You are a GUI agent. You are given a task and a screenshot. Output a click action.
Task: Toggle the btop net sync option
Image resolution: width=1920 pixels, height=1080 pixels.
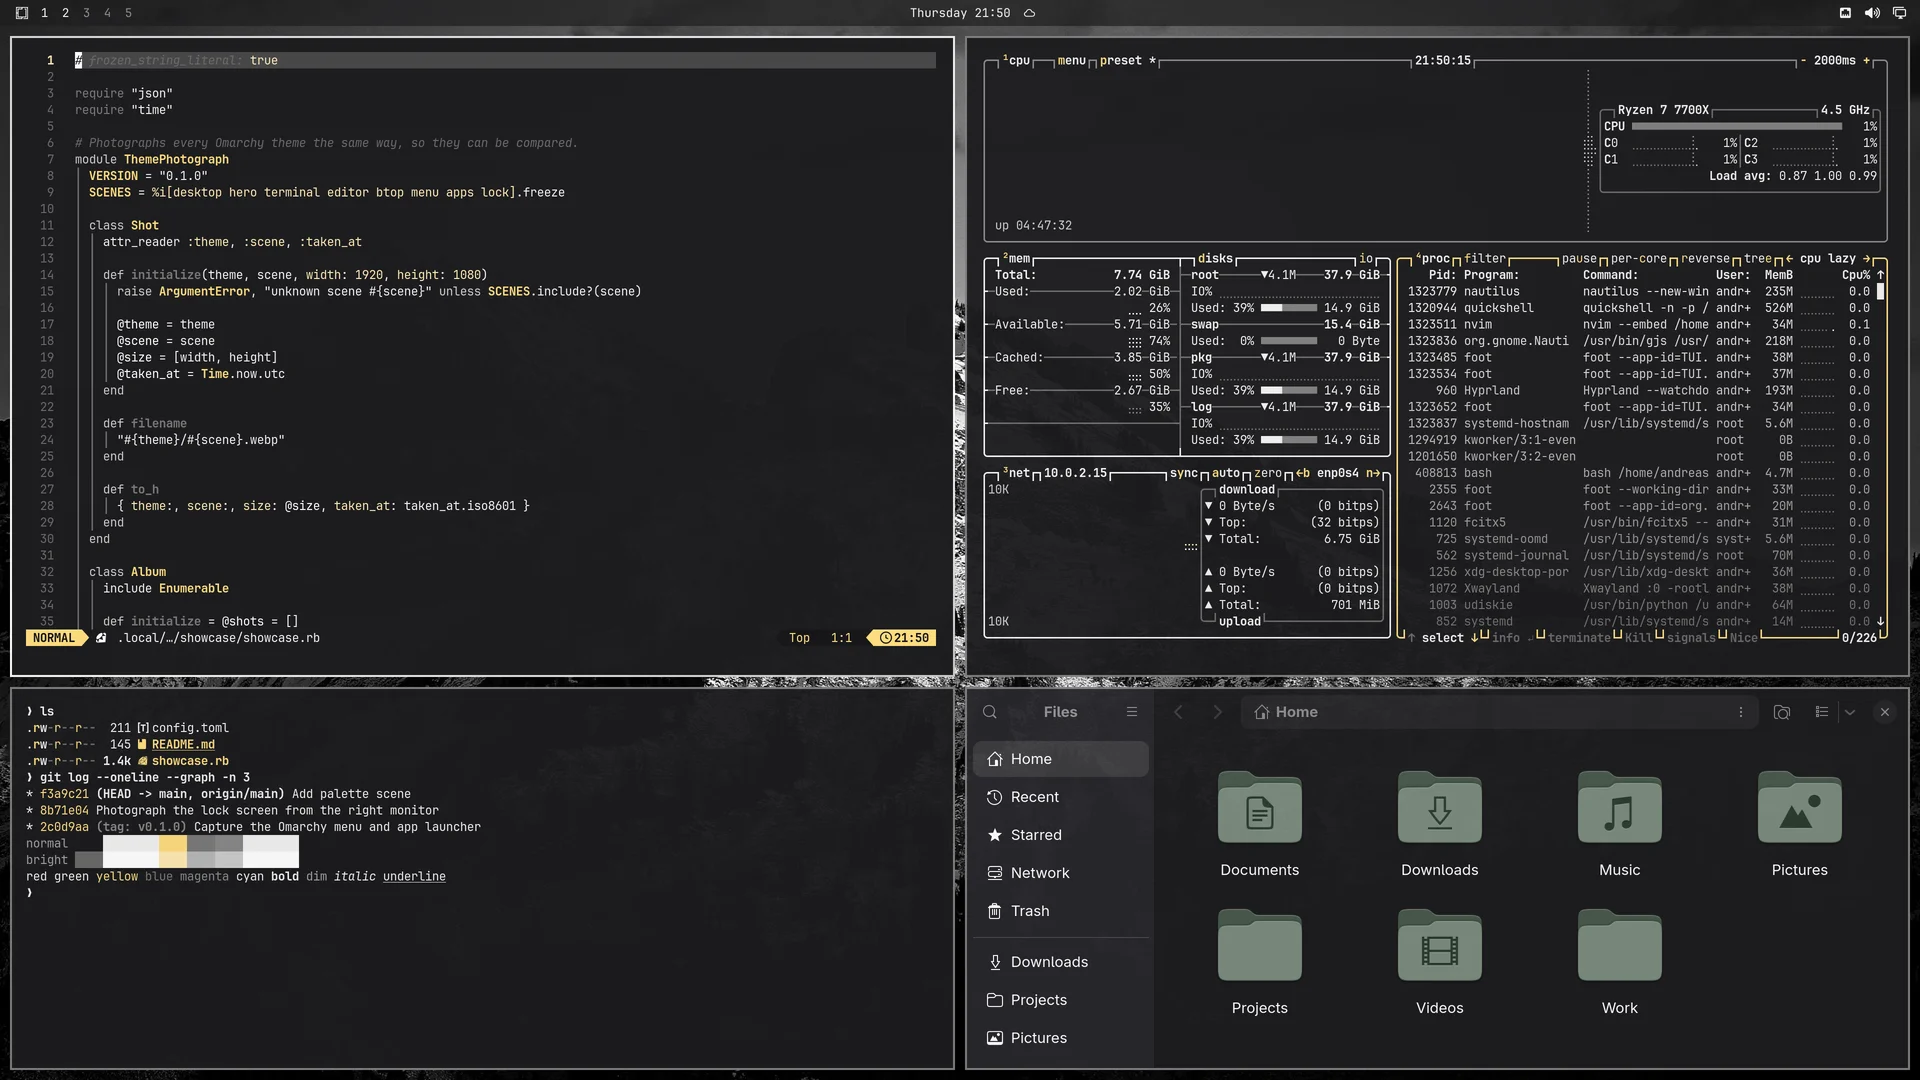[x=1184, y=473]
